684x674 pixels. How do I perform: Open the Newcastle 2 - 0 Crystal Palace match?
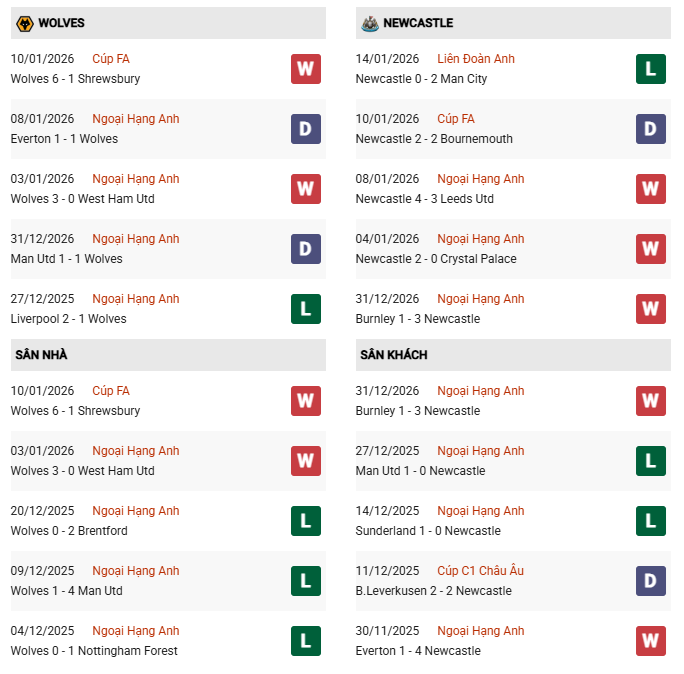(x=436, y=259)
